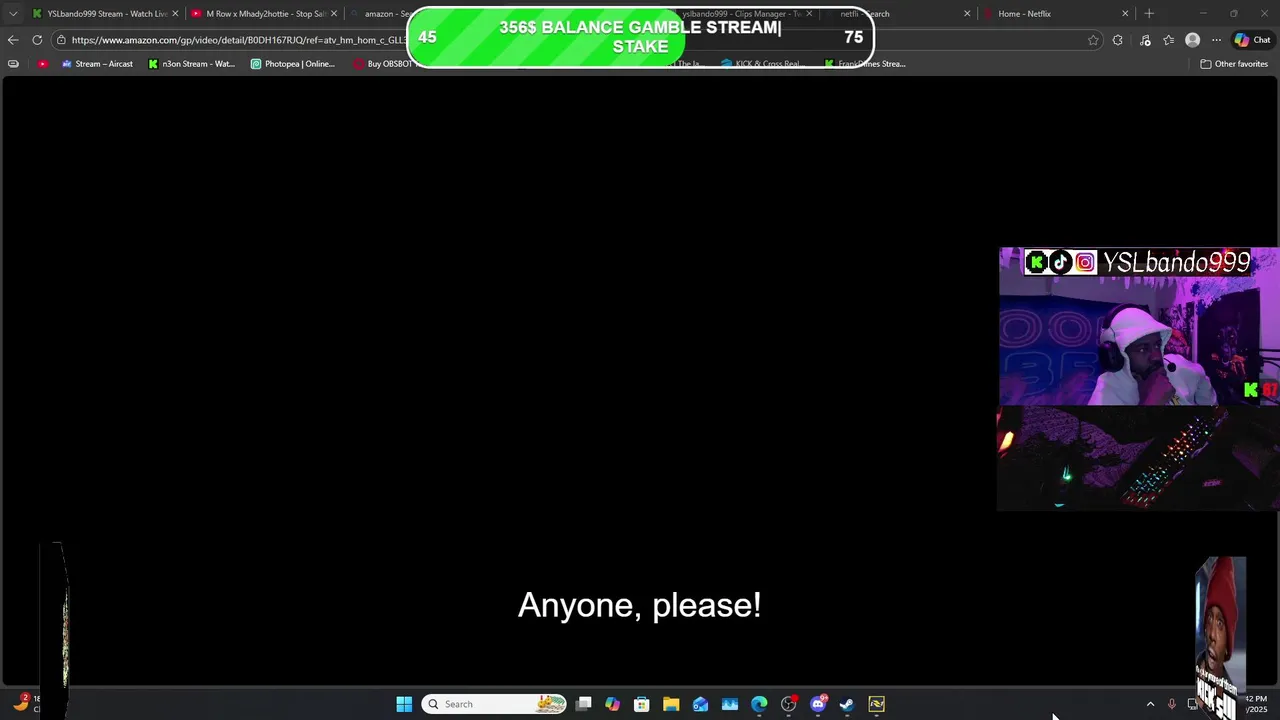Image resolution: width=1280 pixels, height=720 pixels.
Task: Open the Edge profile avatar
Action: (x=1192, y=40)
